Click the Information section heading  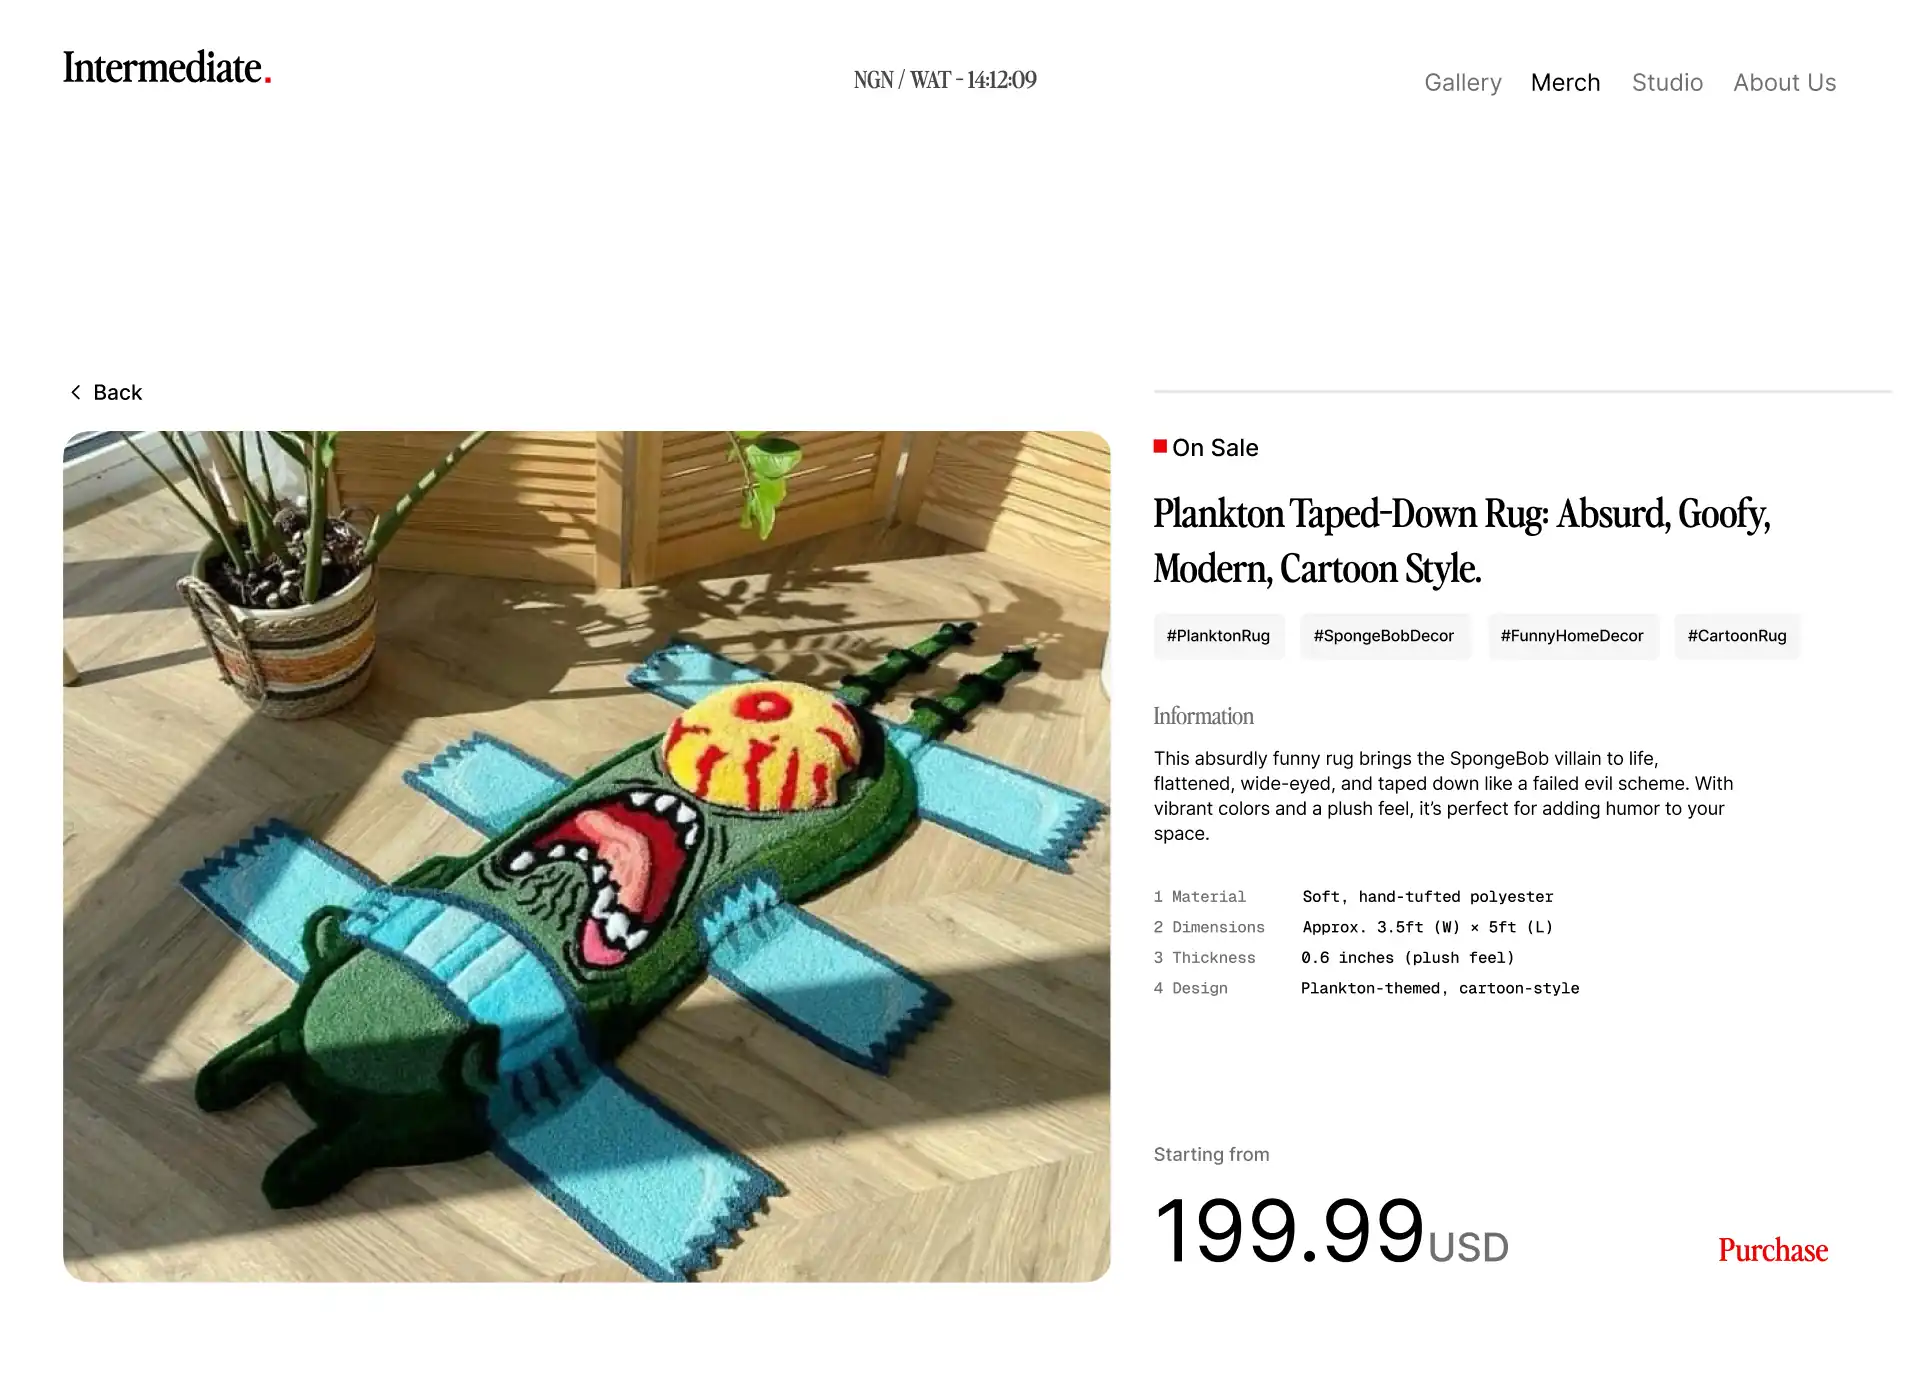click(x=1203, y=716)
